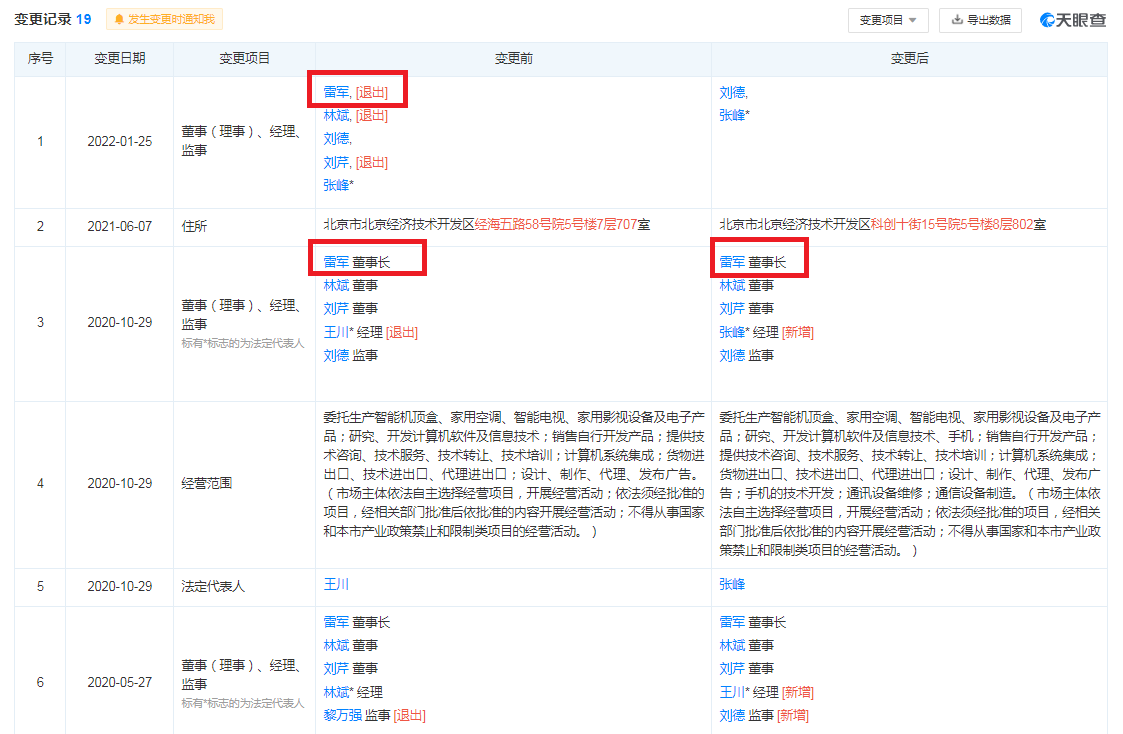Click the 导出数据 export button
This screenshot has height=734, width=1123.
point(980,19)
